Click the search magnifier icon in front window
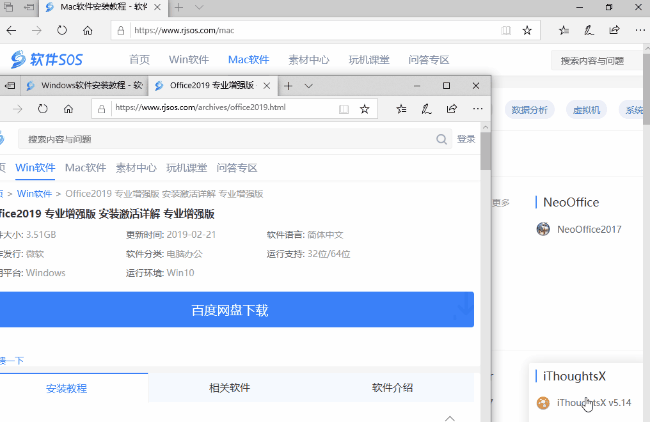This screenshot has width=650, height=422. pos(441,139)
